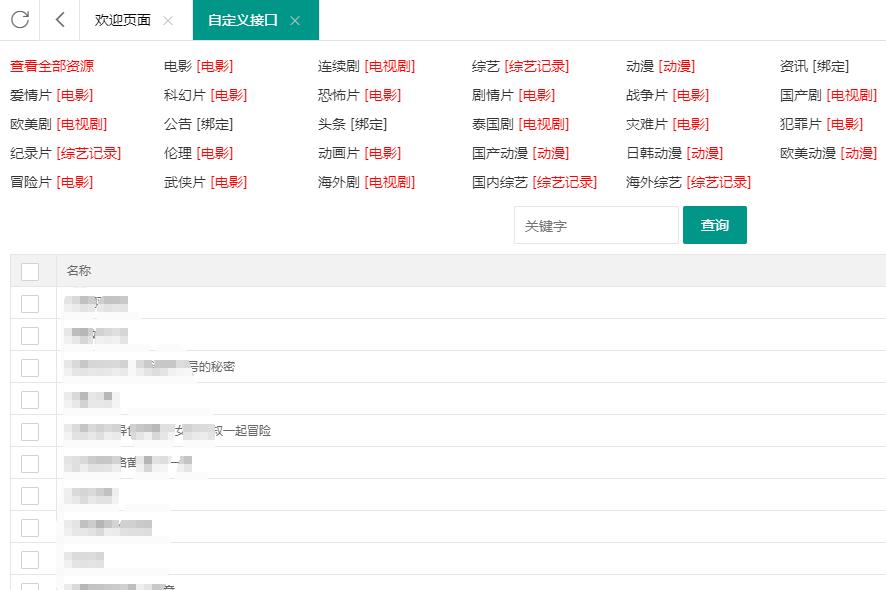Click the back arrow icon
This screenshot has height=590, width=886.
pos(61,20)
